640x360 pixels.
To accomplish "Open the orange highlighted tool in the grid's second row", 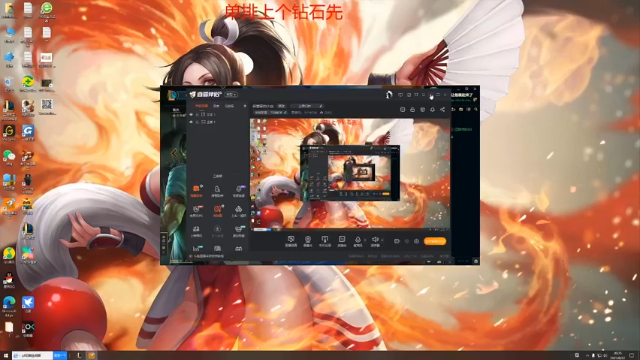I will pyautogui.click(x=218, y=211).
